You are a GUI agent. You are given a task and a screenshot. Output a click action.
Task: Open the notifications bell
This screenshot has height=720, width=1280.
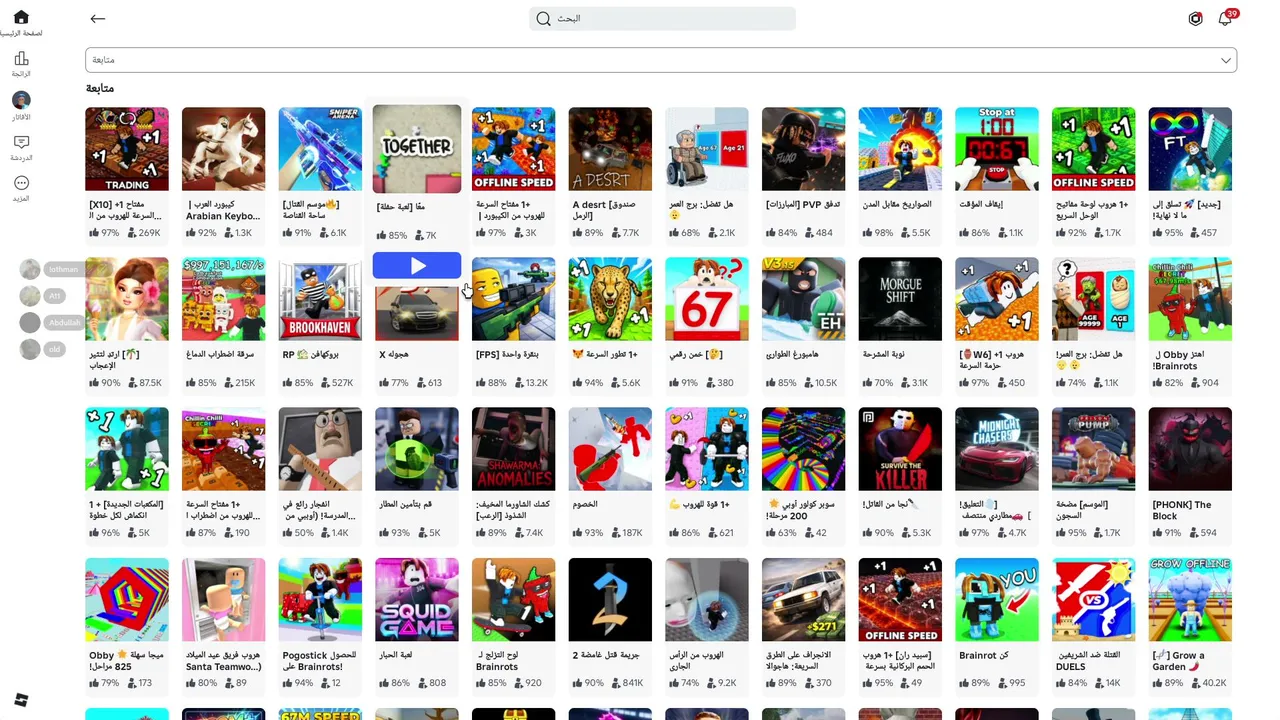pyautogui.click(x=1225, y=18)
